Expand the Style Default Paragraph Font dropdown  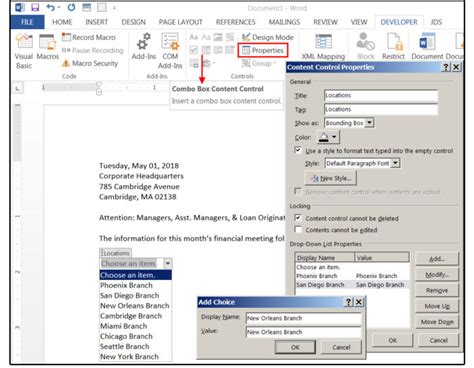(395, 163)
